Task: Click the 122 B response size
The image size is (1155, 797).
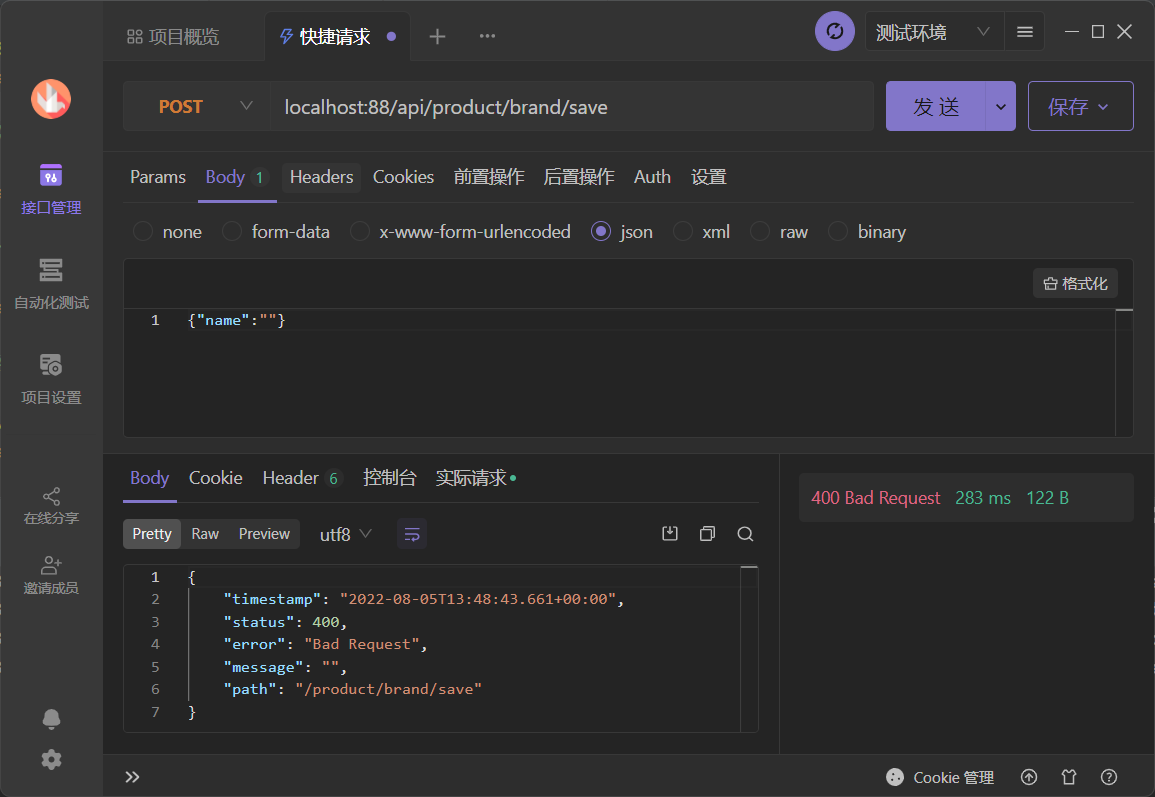Action: point(1047,498)
